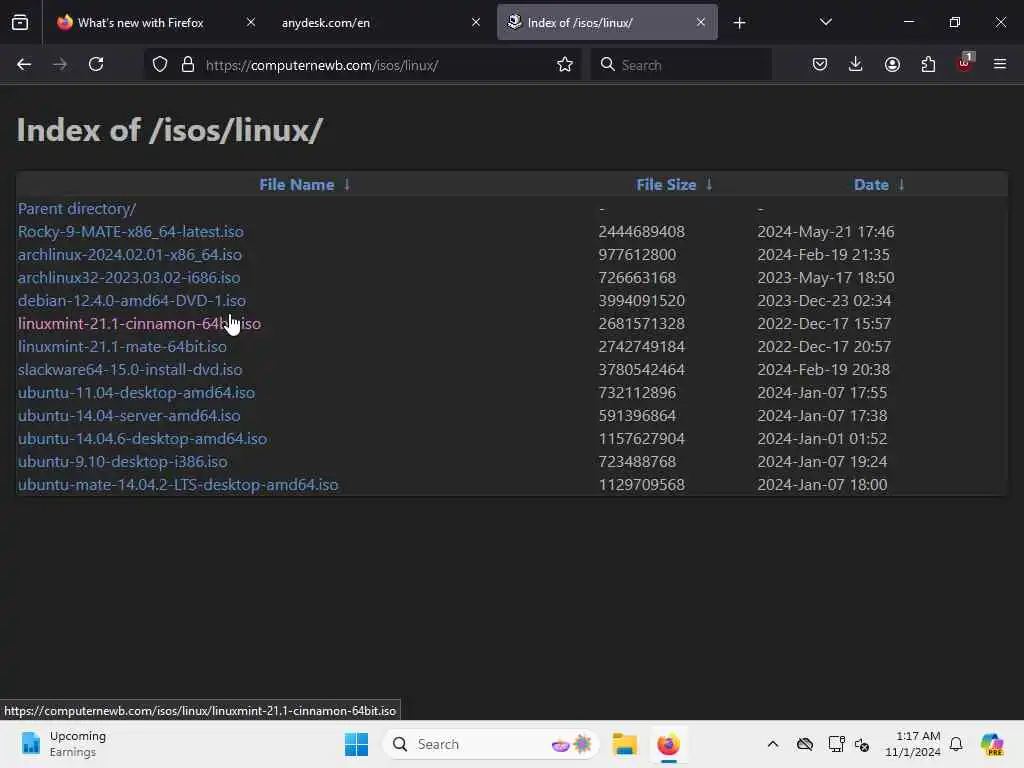Viewport: 1024px width, 768px height.
Task: Sort listing by File Size header
Action: 666,185
